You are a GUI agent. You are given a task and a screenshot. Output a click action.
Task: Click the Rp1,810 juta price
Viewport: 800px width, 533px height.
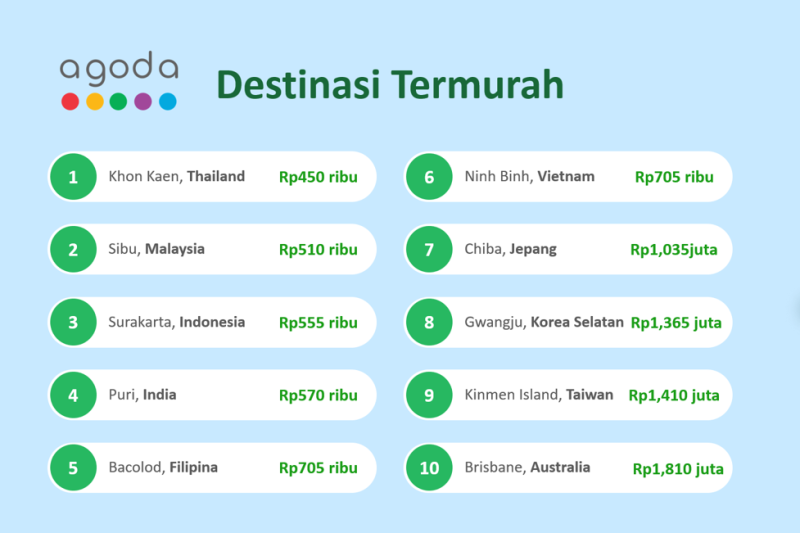[x=677, y=468]
